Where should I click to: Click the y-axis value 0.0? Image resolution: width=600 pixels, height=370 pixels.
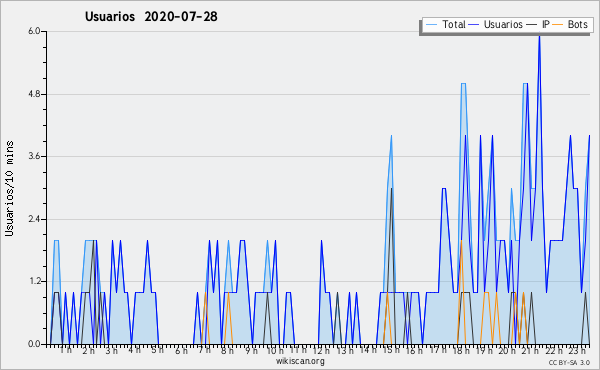point(34,344)
